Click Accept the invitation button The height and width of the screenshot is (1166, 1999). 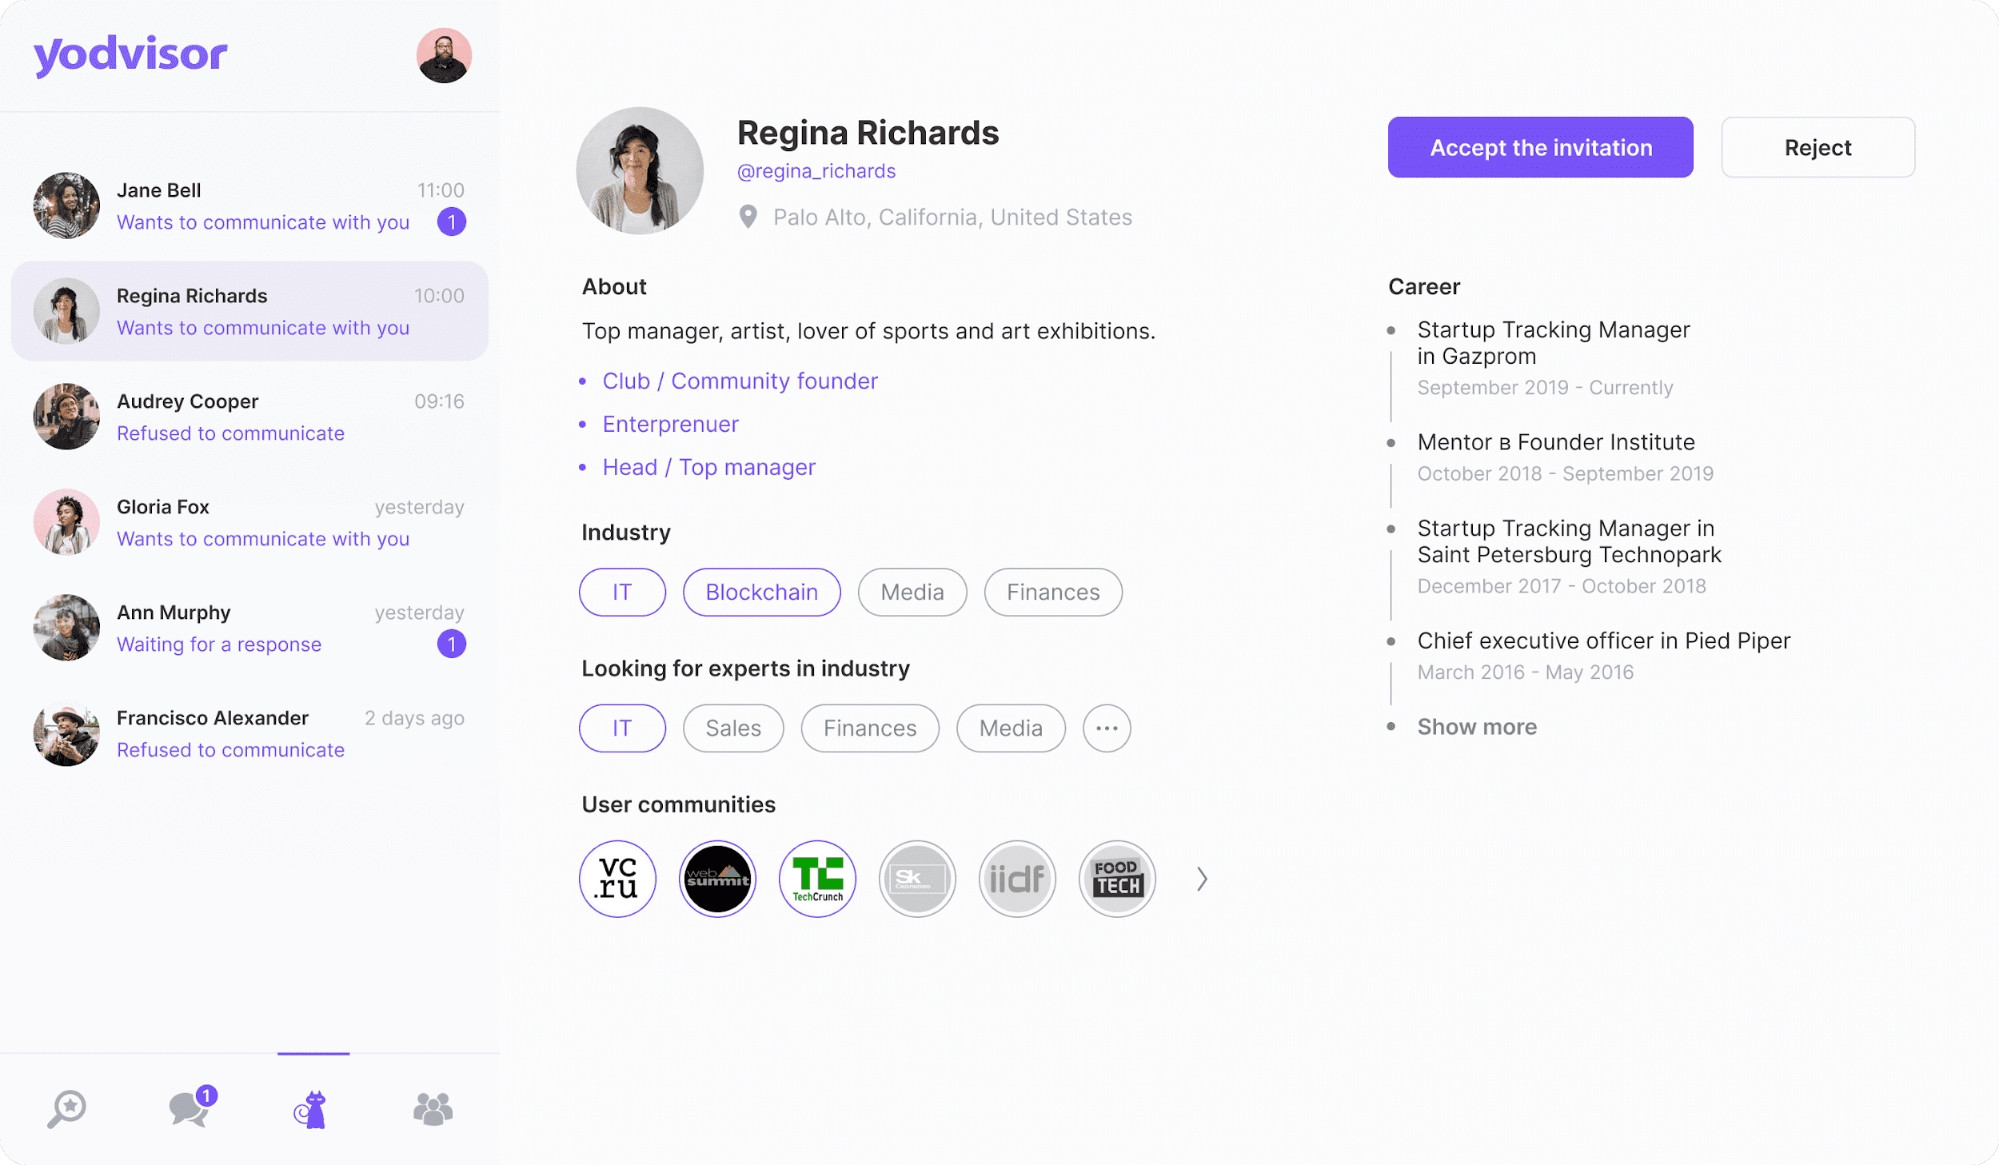point(1540,147)
